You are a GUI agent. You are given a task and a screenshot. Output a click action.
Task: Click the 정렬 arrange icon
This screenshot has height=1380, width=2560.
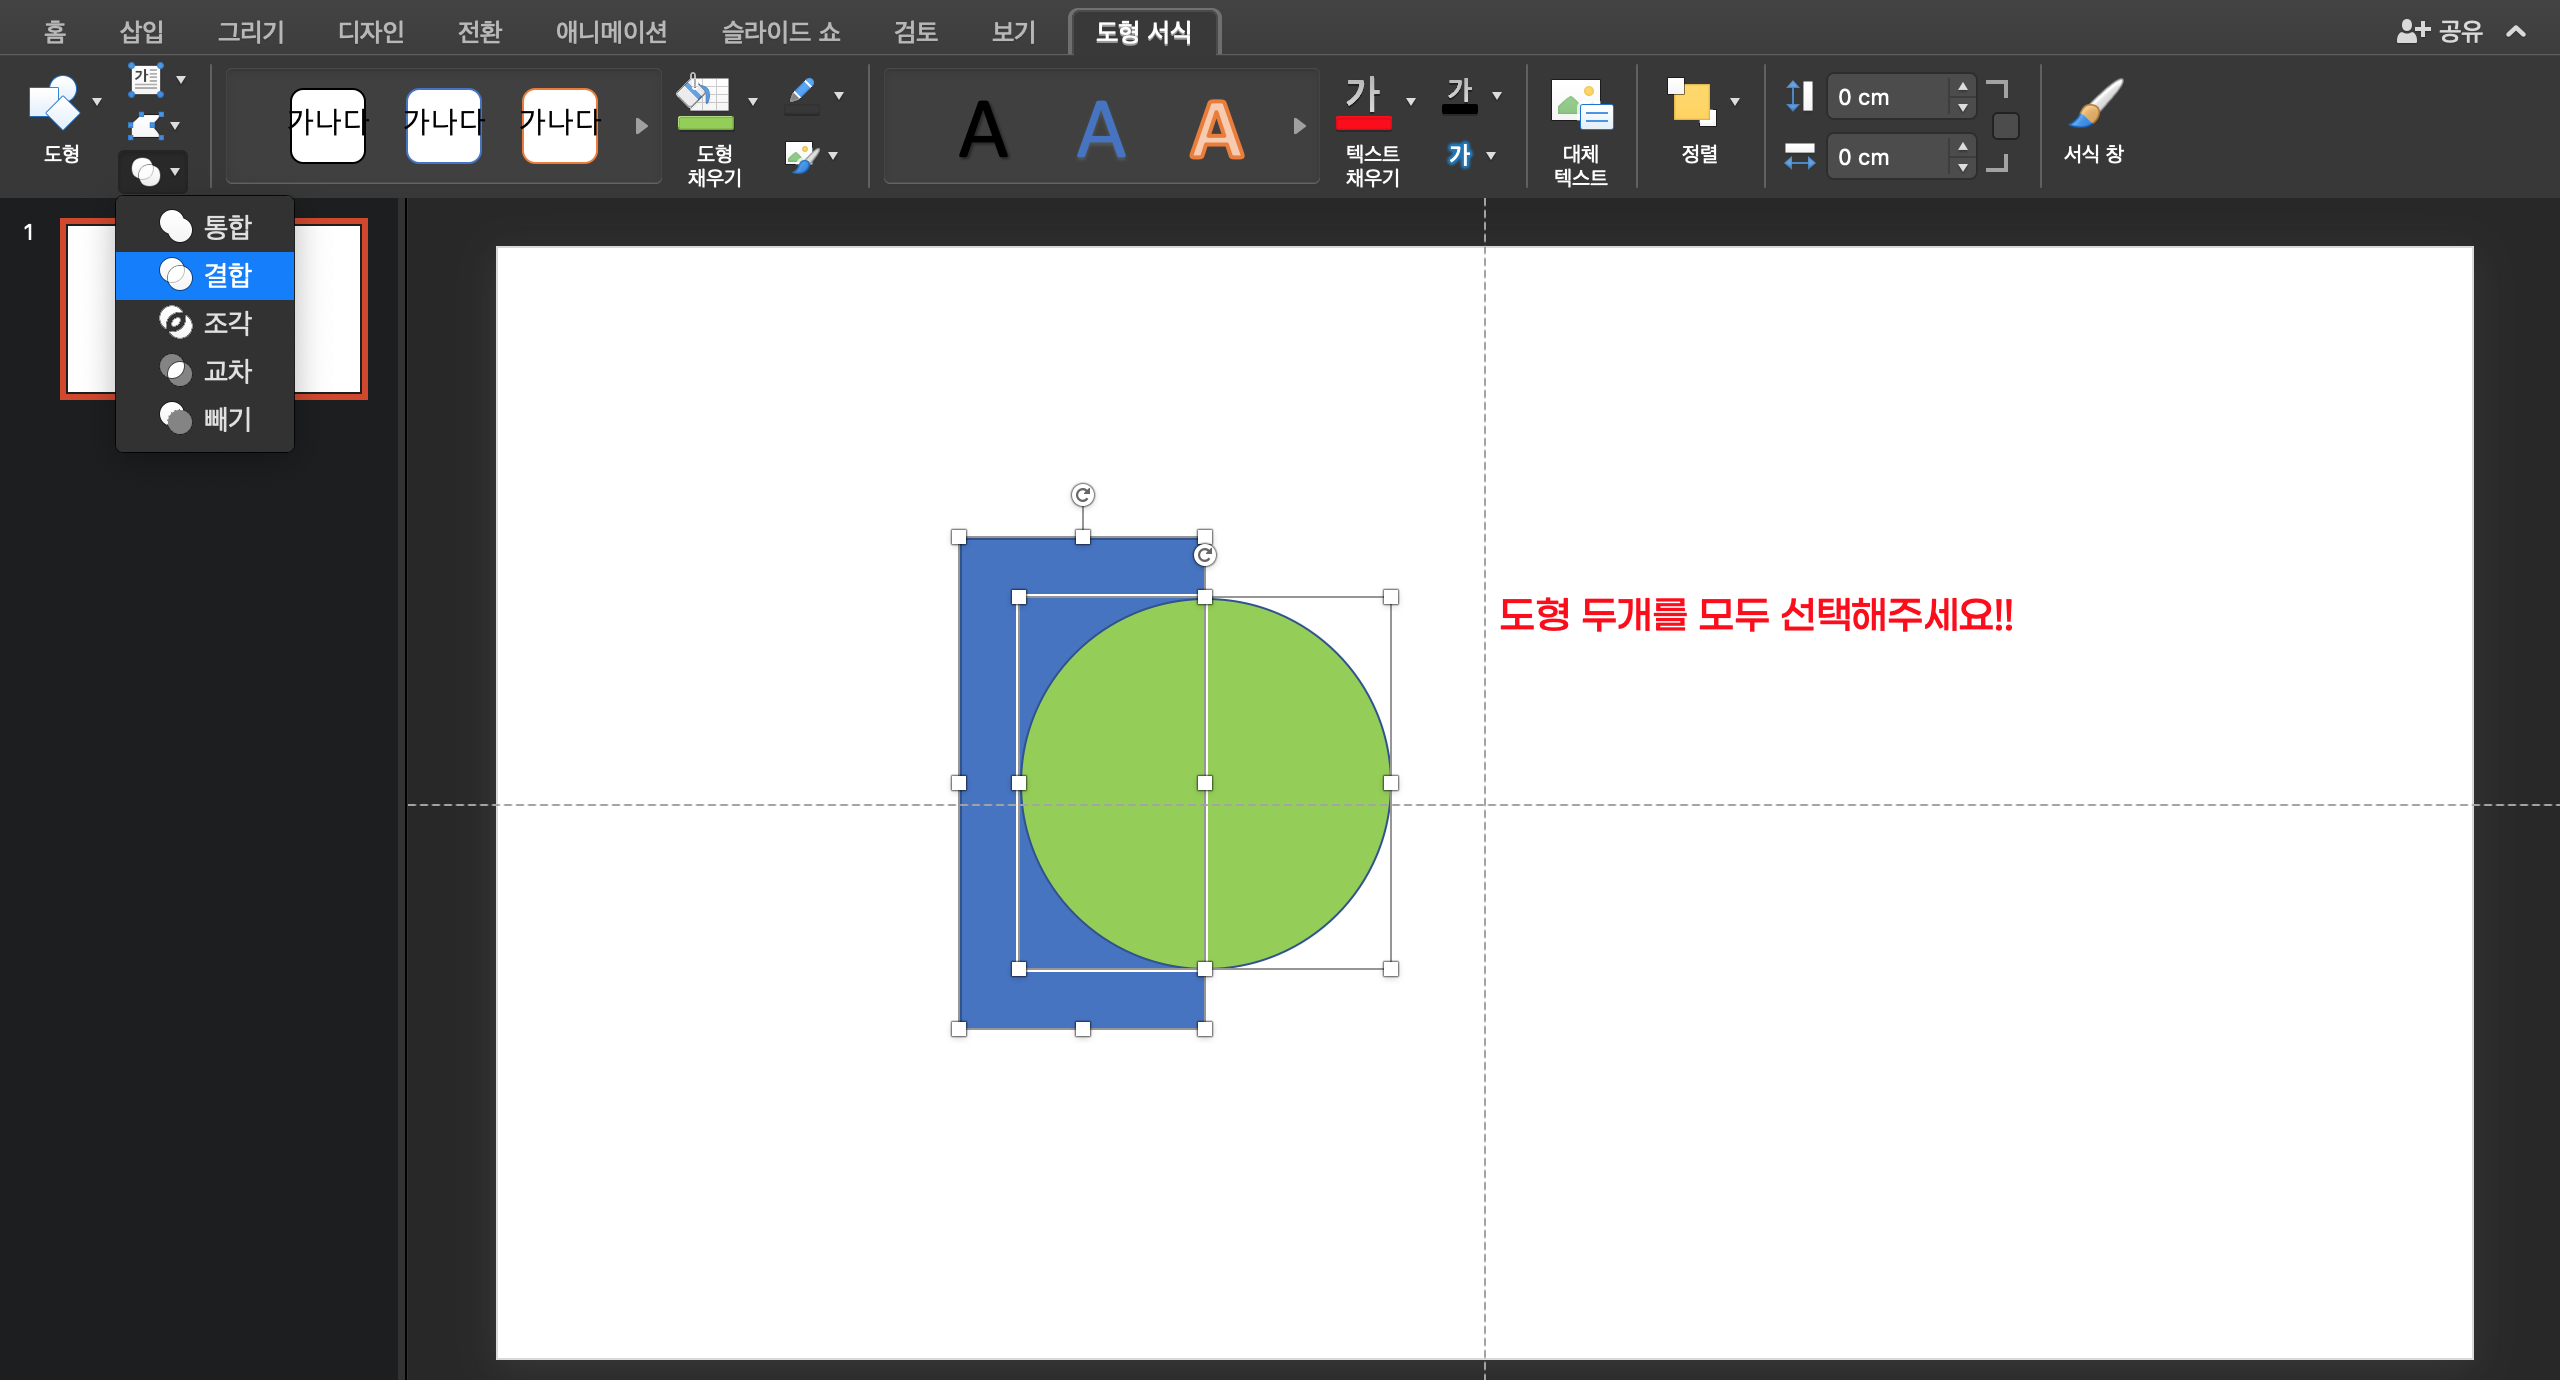pyautogui.click(x=1691, y=103)
